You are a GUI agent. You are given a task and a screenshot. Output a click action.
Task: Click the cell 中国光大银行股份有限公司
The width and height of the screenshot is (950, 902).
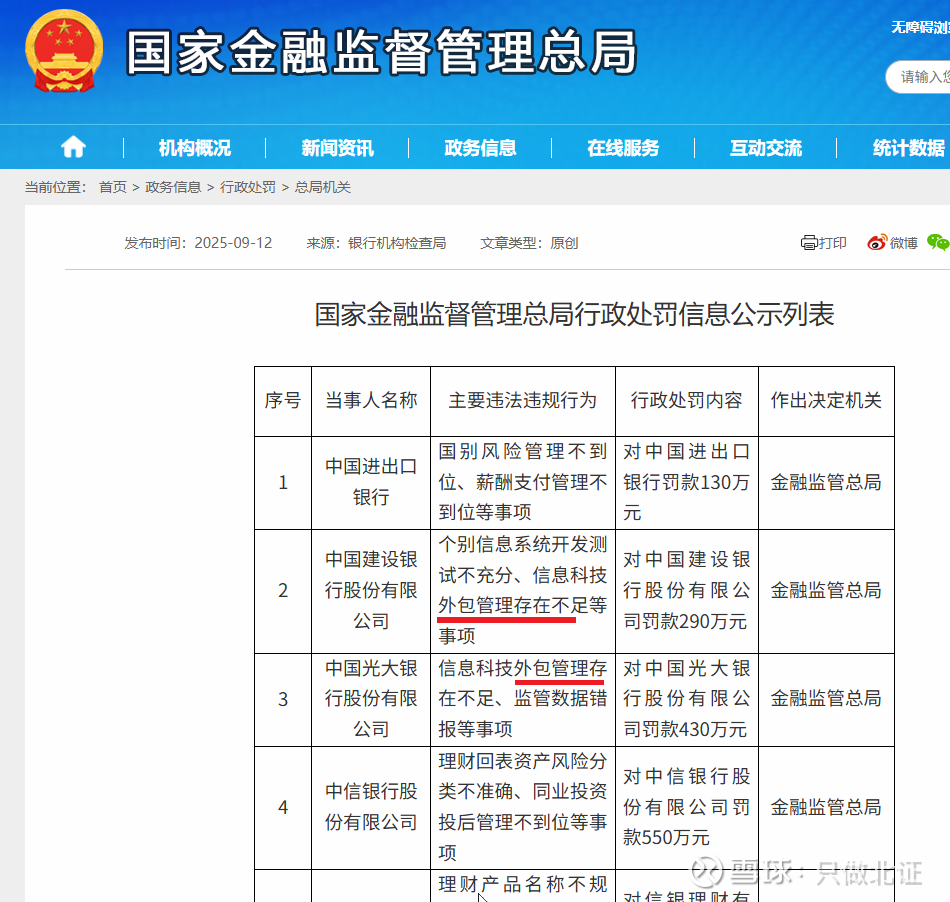[x=371, y=699]
